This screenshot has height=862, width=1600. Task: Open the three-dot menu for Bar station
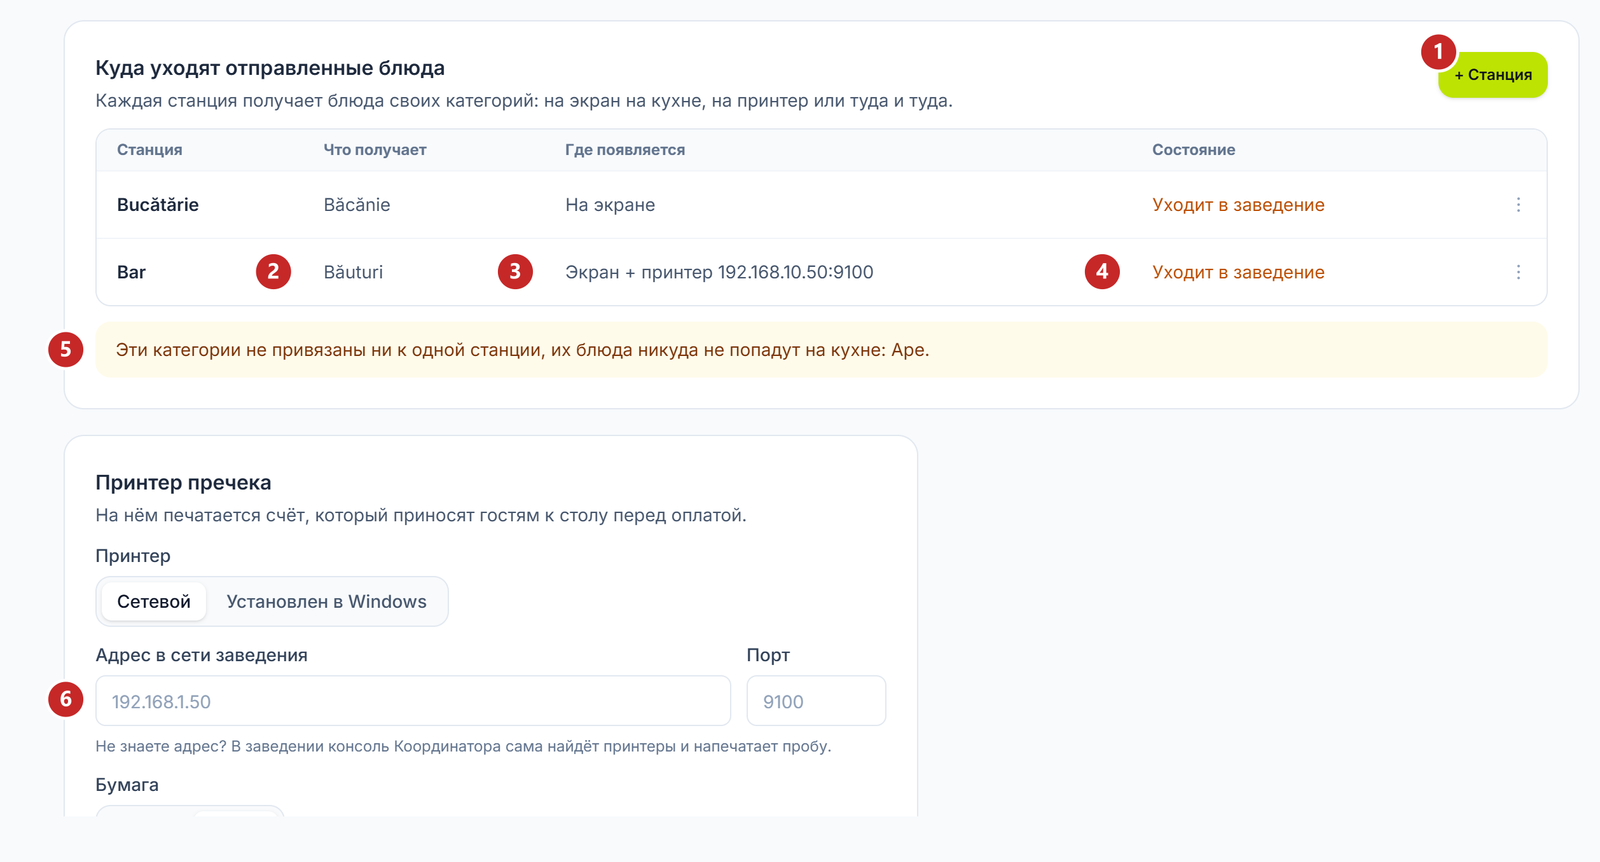click(x=1518, y=272)
